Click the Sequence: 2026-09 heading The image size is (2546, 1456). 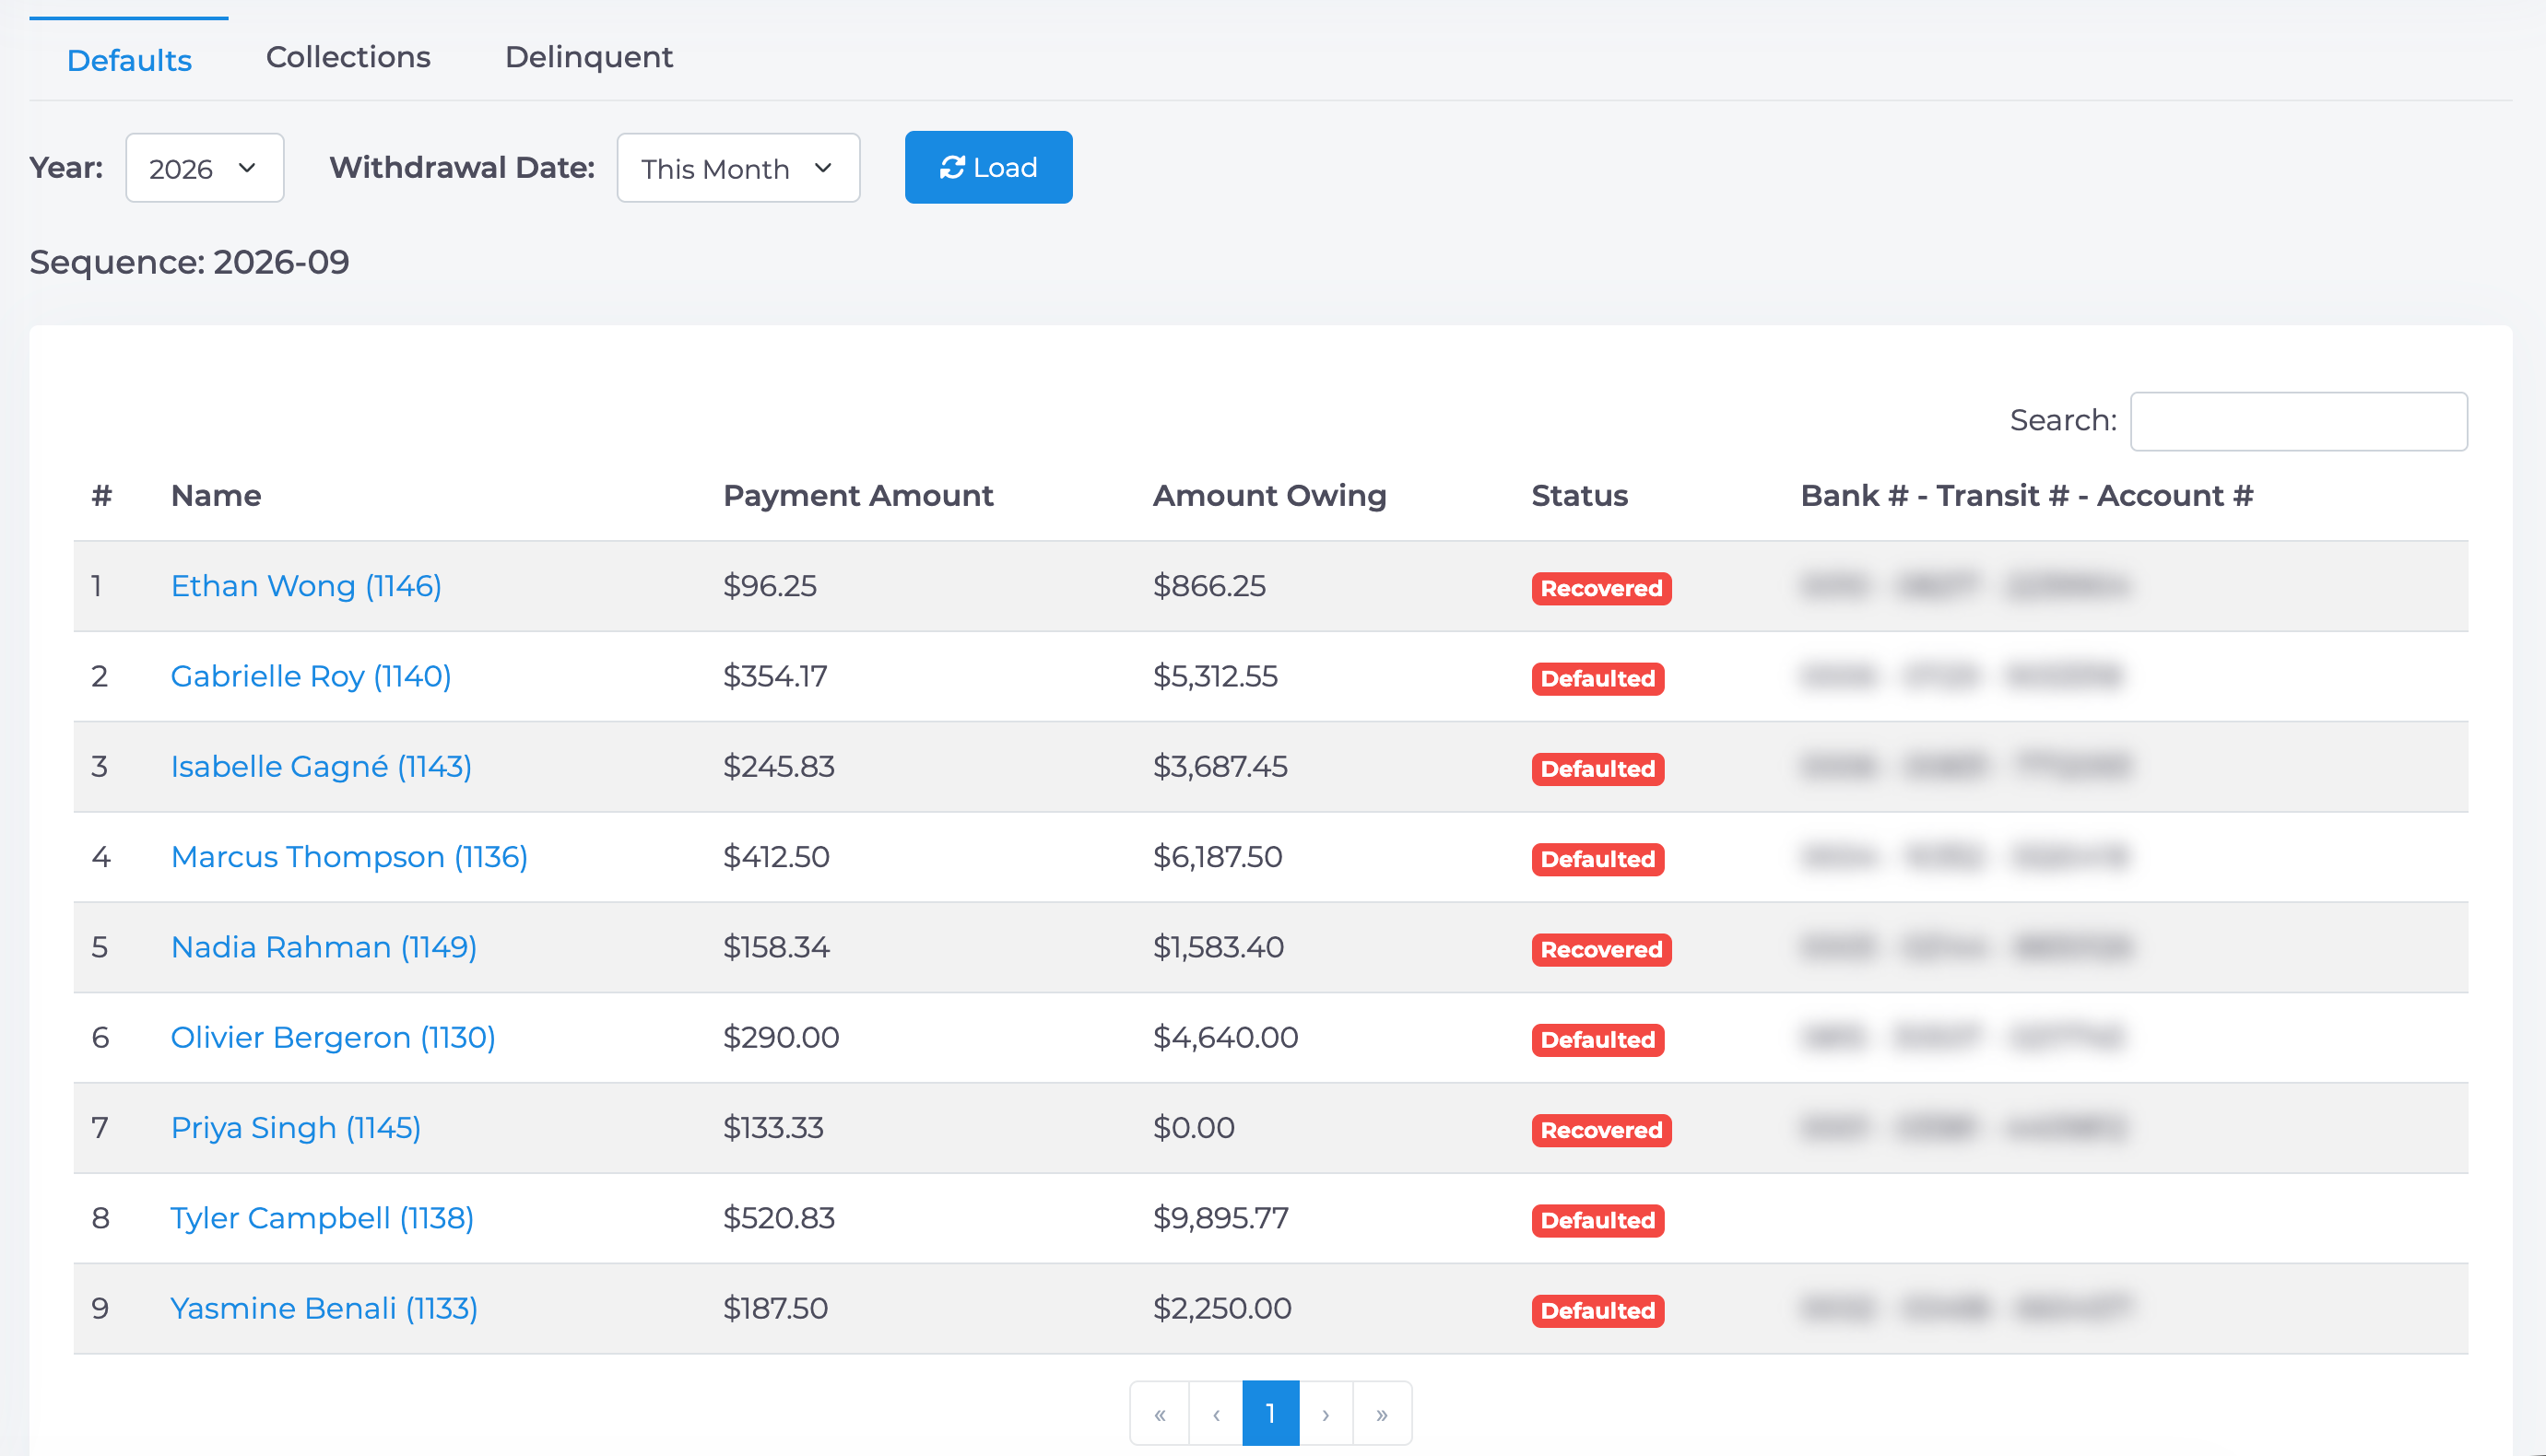pos(189,262)
